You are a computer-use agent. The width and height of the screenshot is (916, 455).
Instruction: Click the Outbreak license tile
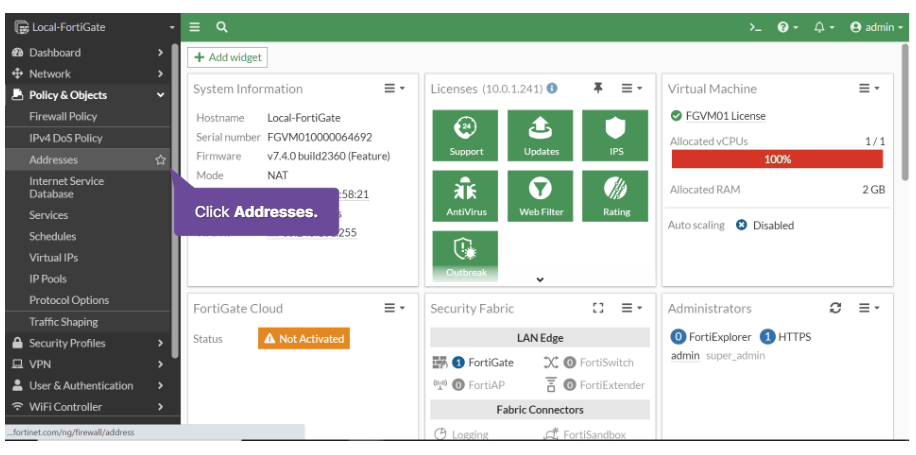pyautogui.click(x=466, y=256)
